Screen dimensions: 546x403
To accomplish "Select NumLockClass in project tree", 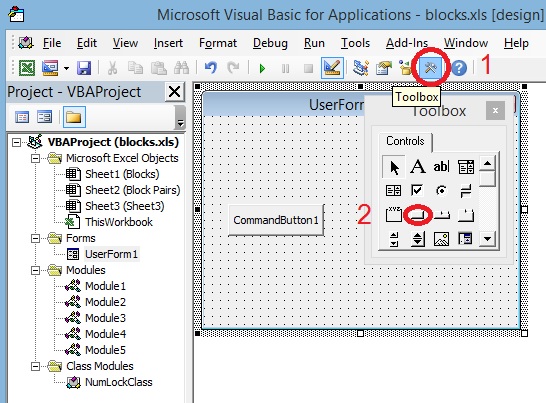I will (x=118, y=382).
